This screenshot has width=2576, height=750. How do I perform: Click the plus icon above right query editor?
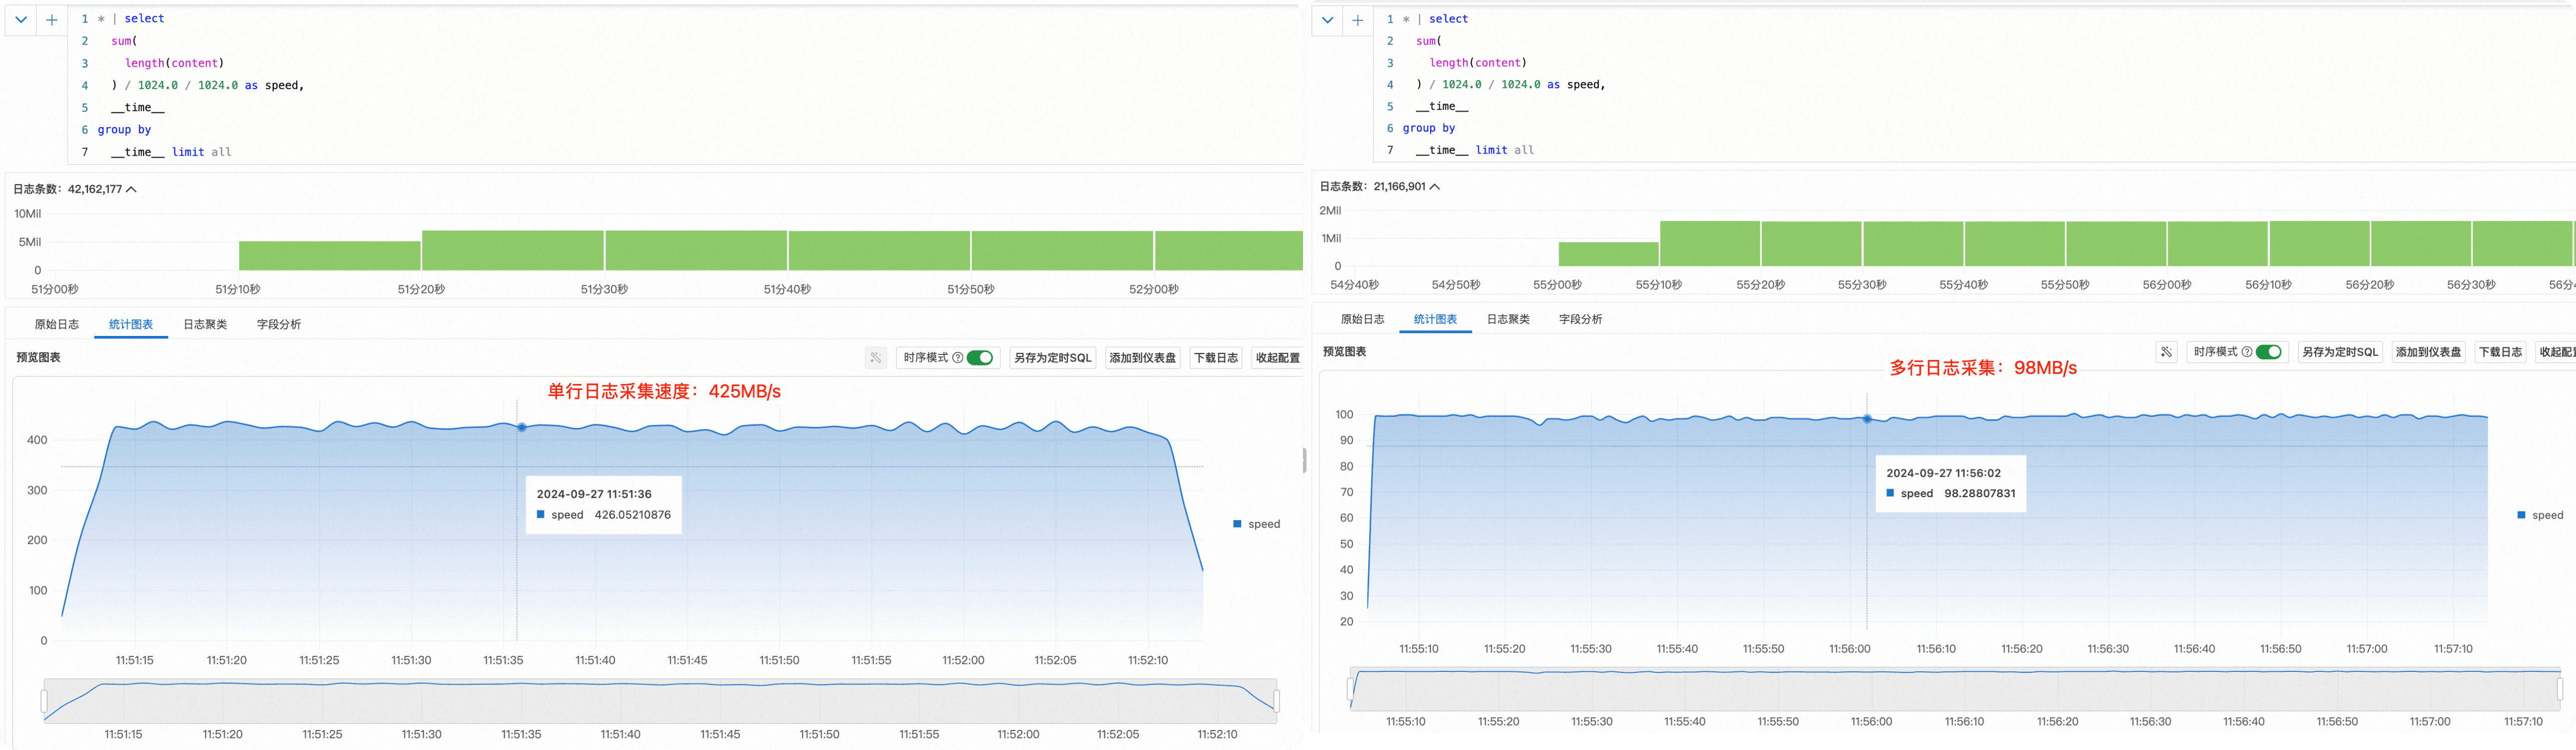point(1357,20)
